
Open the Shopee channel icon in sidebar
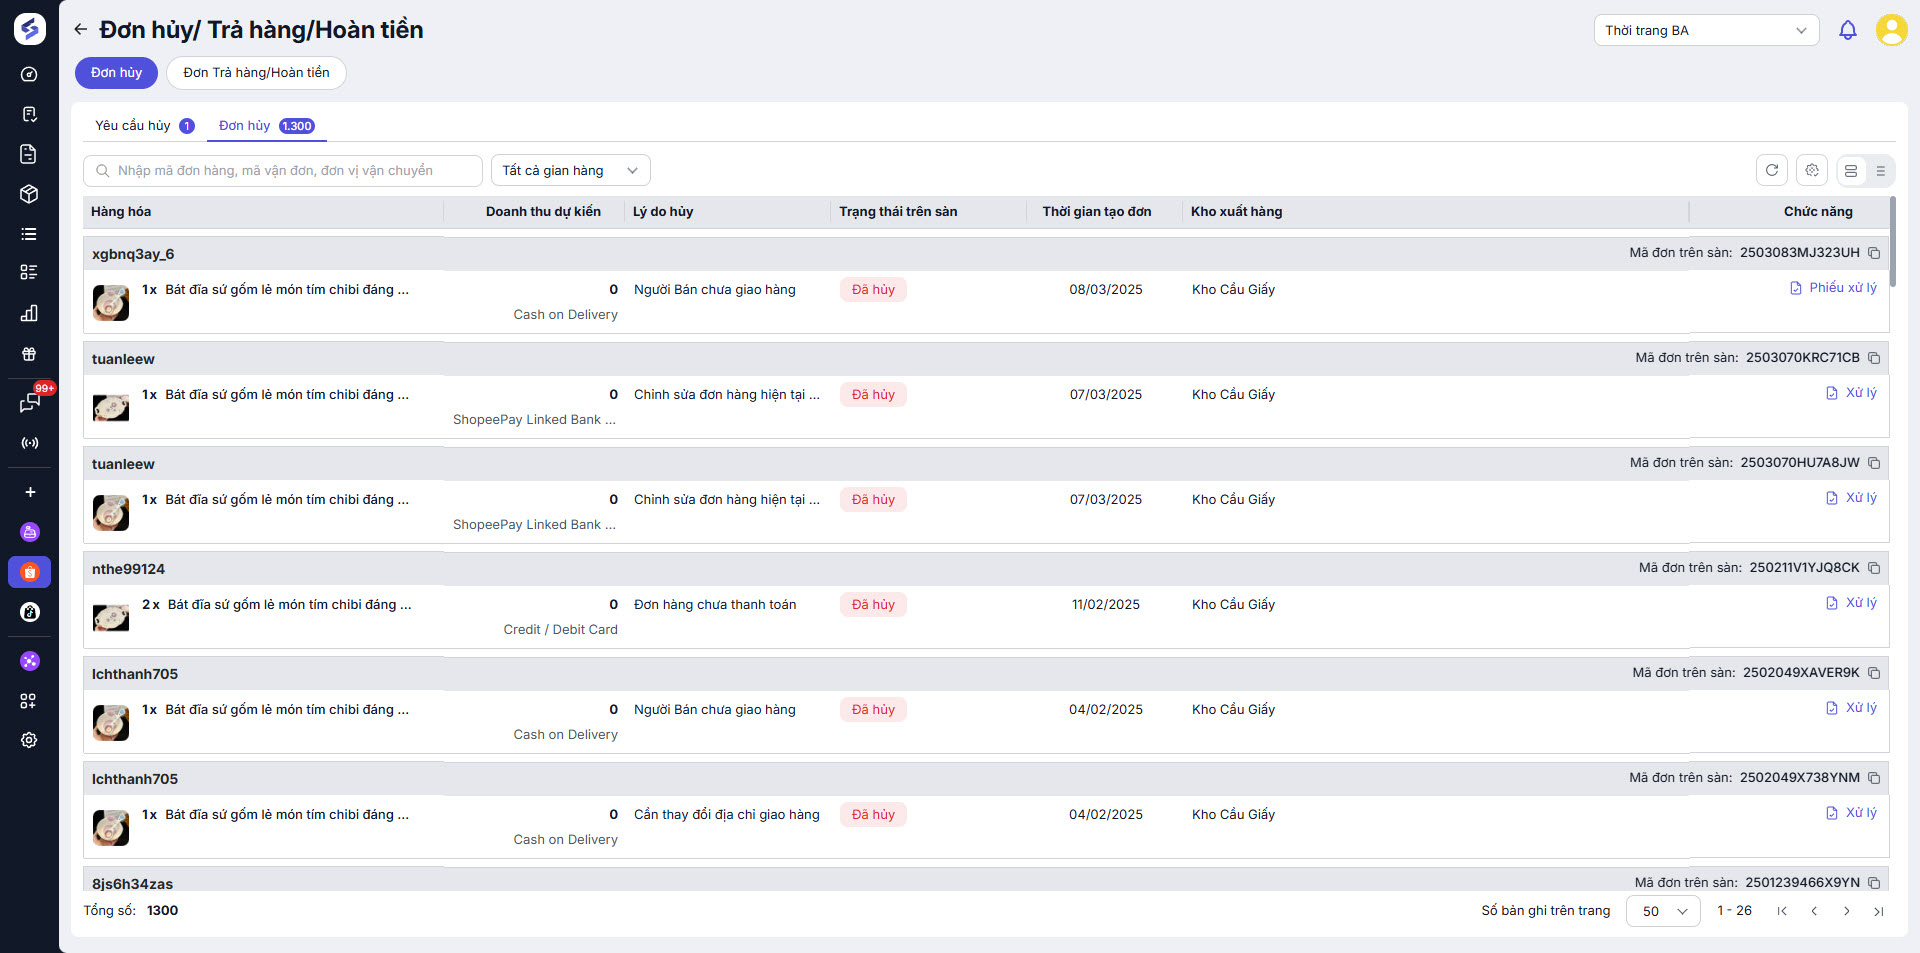pyautogui.click(x=30, y=572)
